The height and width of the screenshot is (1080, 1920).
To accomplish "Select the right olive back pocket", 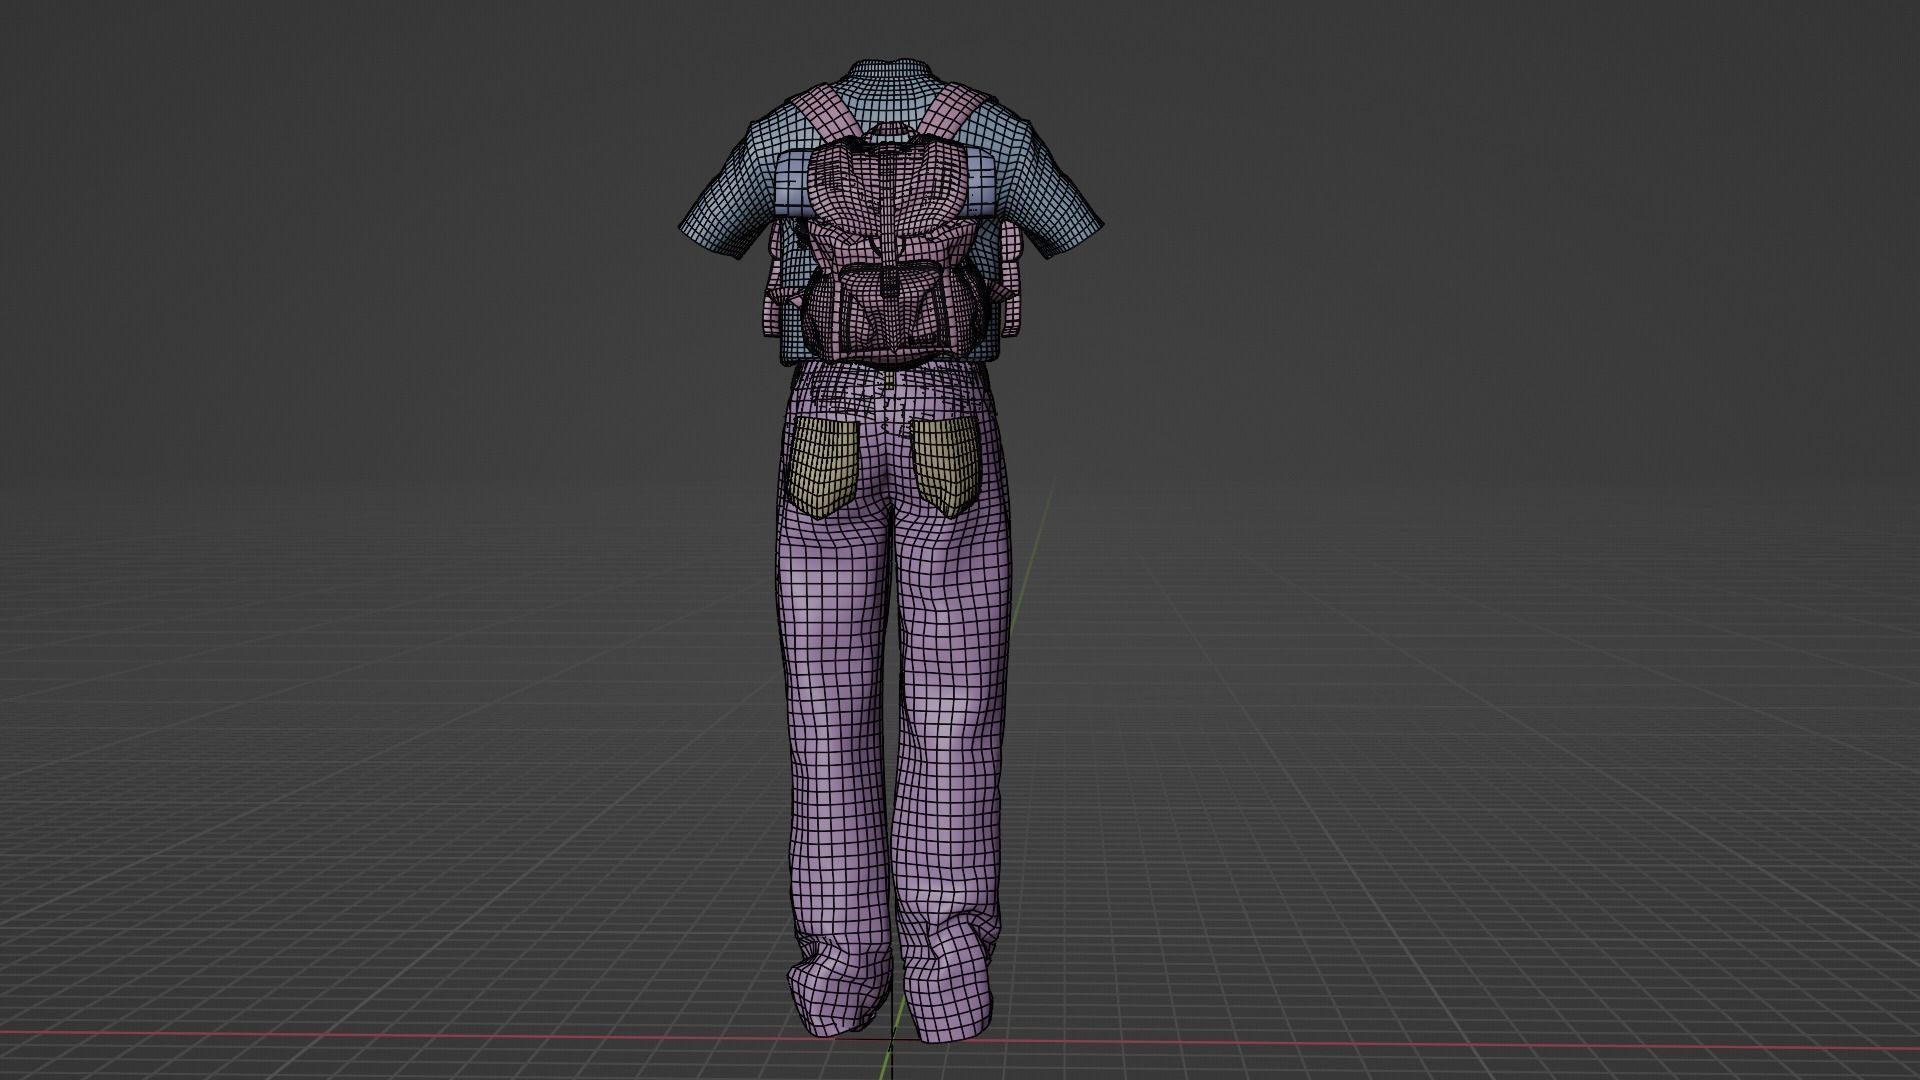I will (944, 466).
